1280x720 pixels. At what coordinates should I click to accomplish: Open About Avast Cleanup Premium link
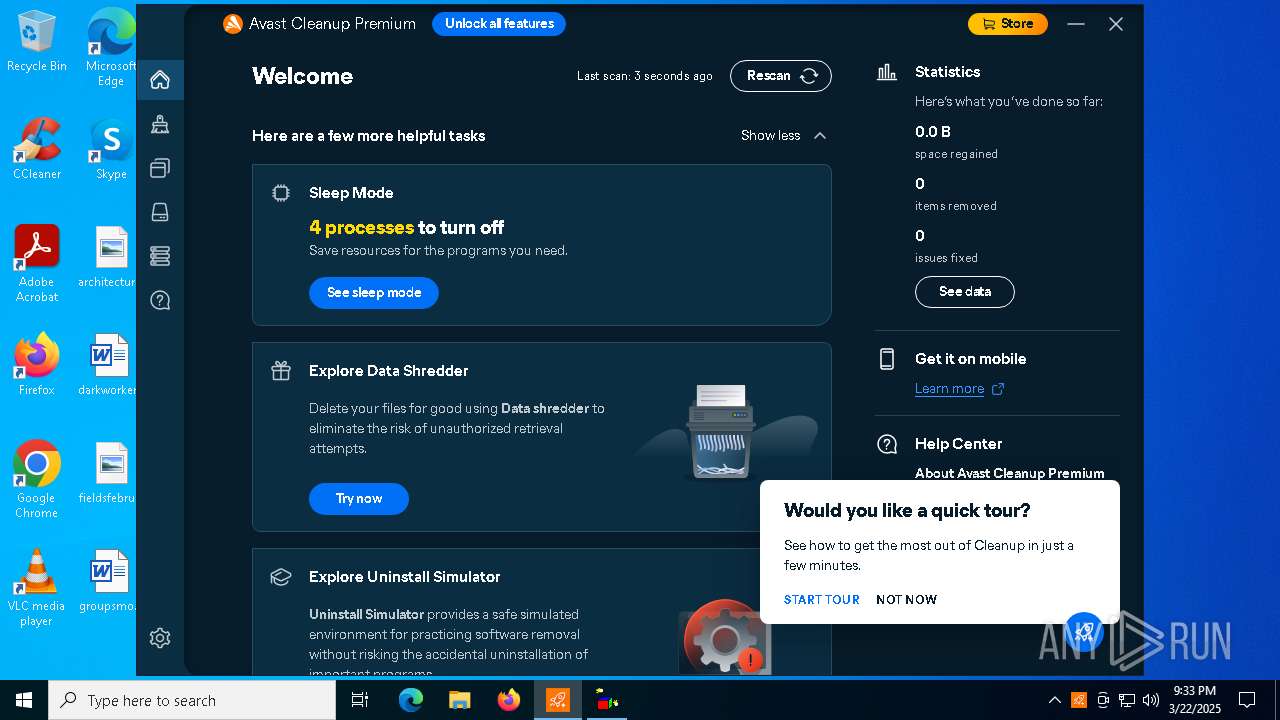pos(1010,474)
